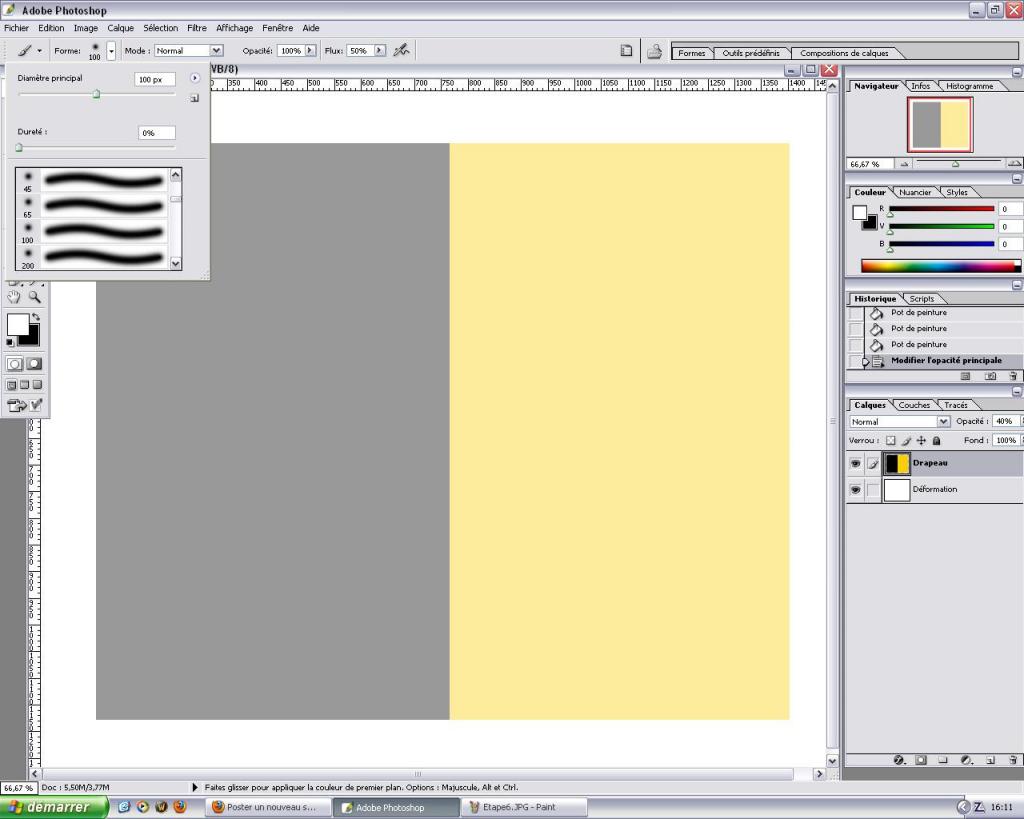Click the Diamètre principal slider handle
This screenshot has height=819, width=1024.
coord(97,95)
